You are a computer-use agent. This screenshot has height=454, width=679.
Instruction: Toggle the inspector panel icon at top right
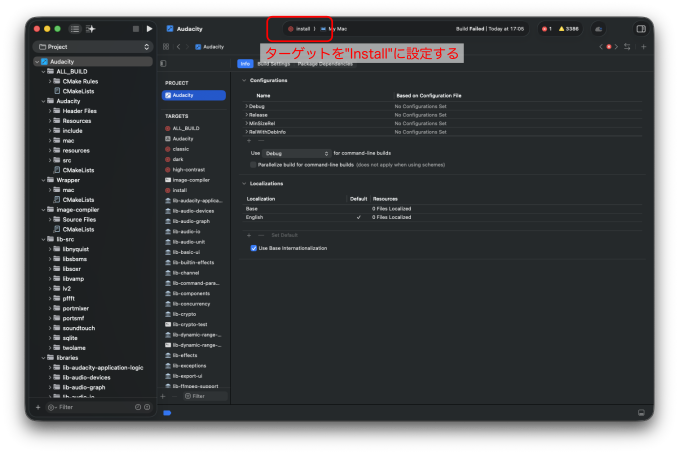641,29
